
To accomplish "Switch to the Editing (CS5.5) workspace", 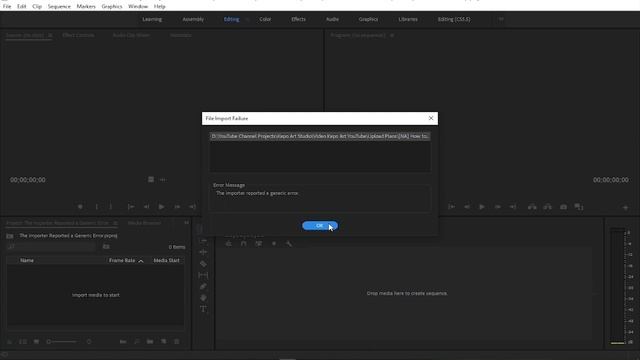I will pyautogui.click(x=454, y=19).
